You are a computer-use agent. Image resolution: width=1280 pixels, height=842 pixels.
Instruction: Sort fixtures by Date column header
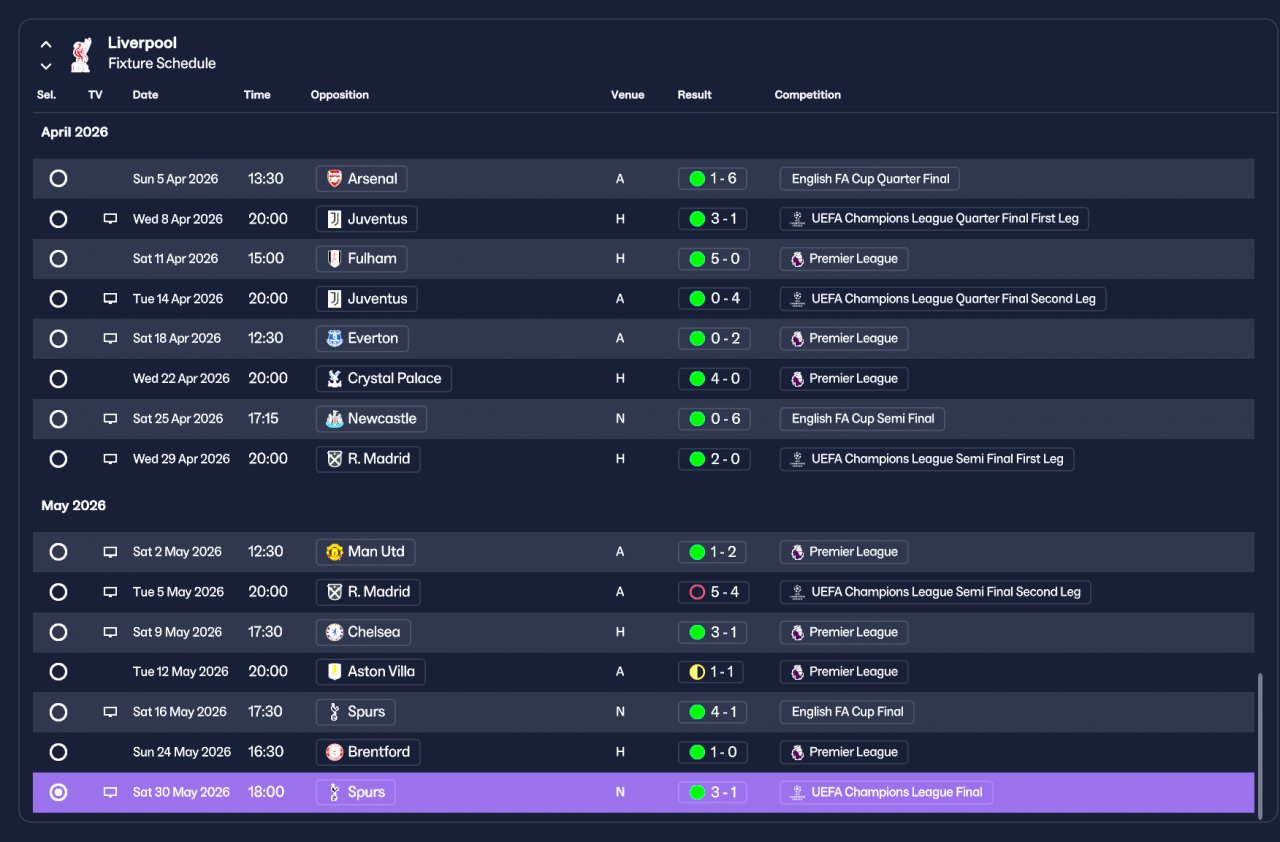tap(145, 95)
